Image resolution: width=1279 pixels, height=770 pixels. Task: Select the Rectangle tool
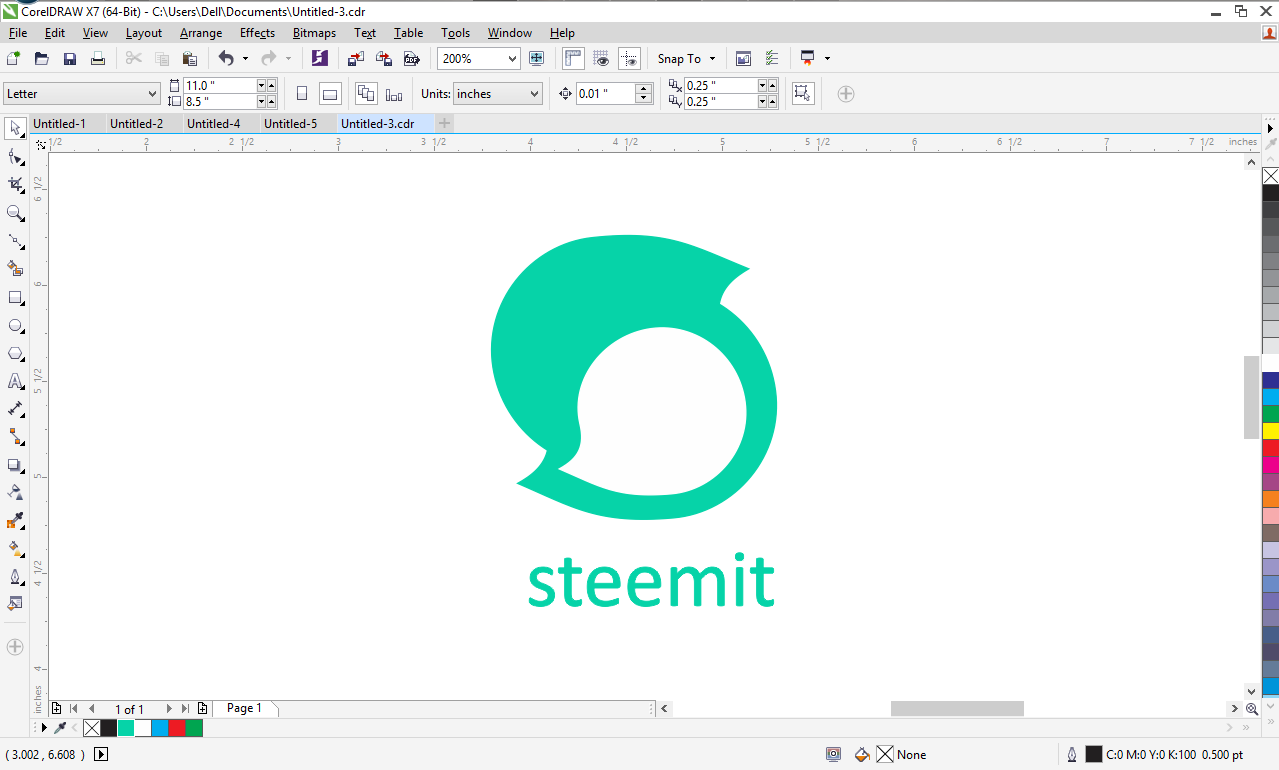[15, 297]
